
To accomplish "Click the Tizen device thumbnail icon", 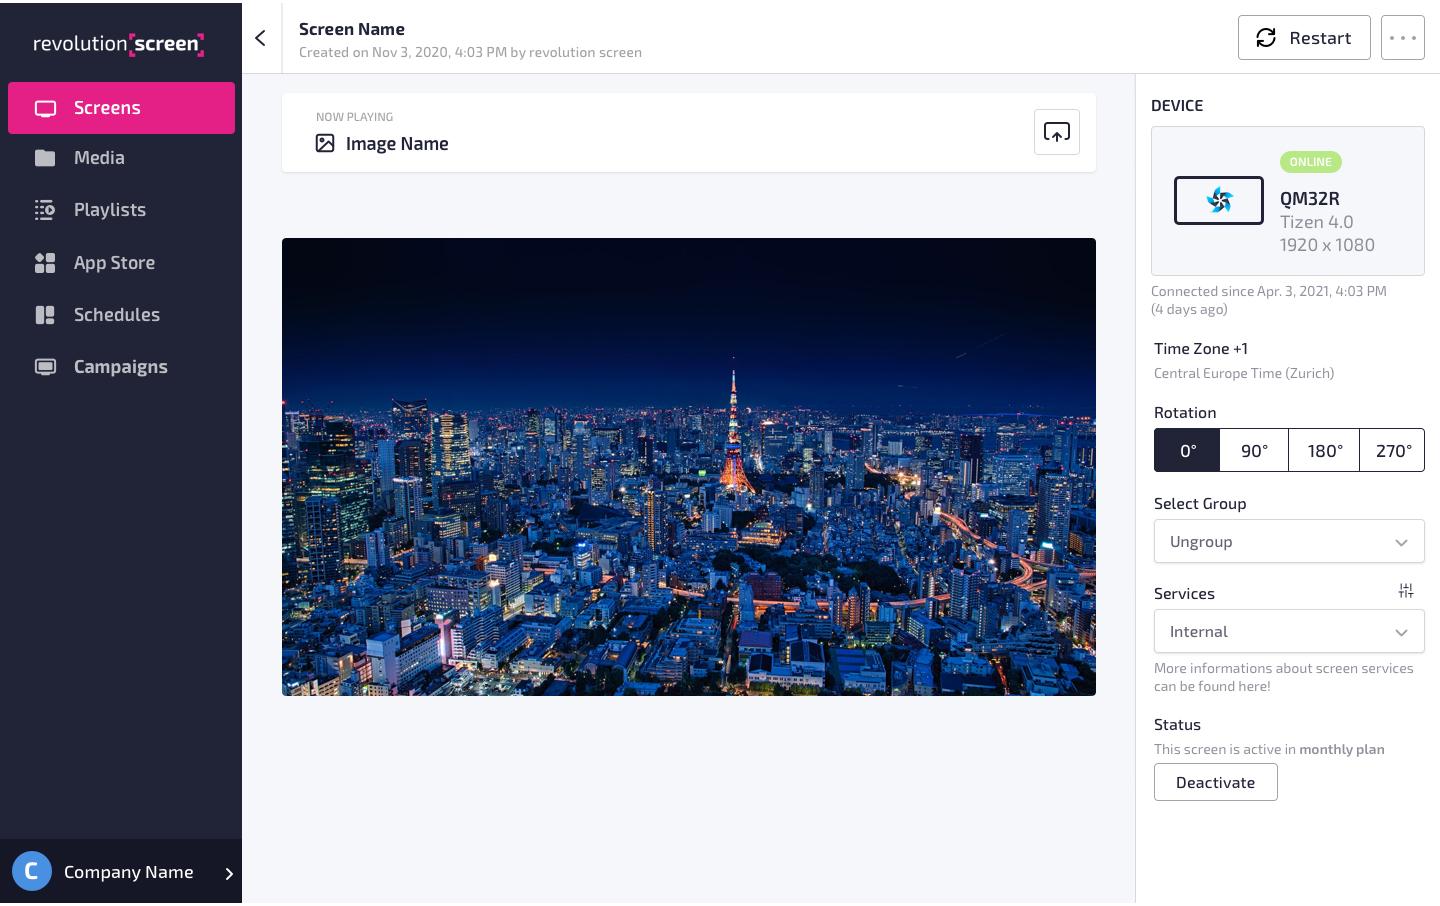I will click(x=1218, y=200).
